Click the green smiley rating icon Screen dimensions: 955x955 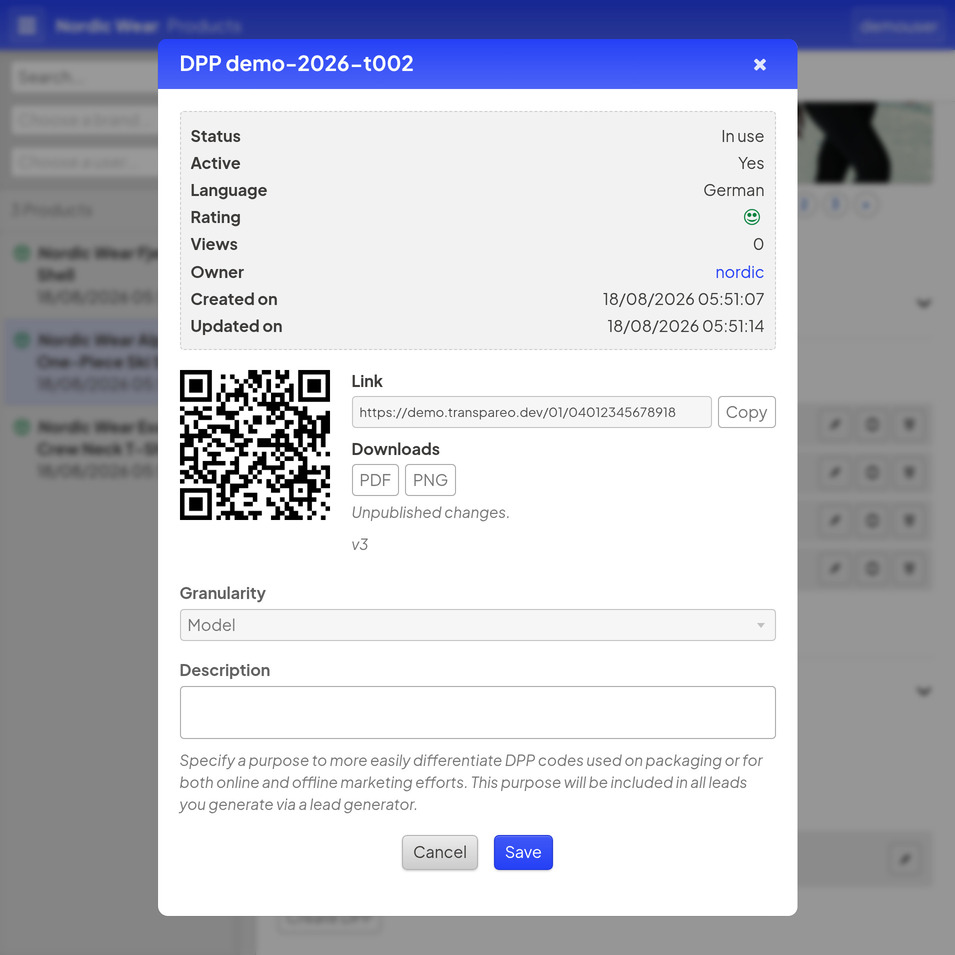pyautogui.click(x=752, y=217)
